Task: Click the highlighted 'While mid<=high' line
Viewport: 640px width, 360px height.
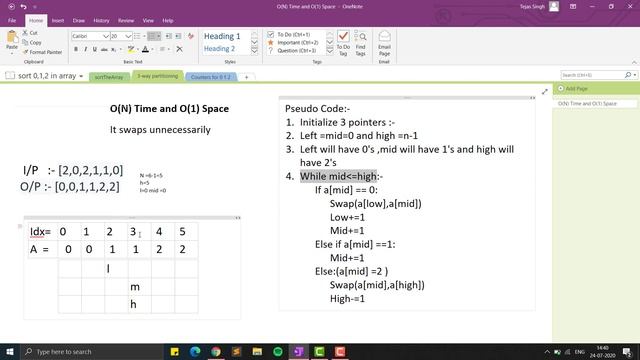Action: point(338,176)
